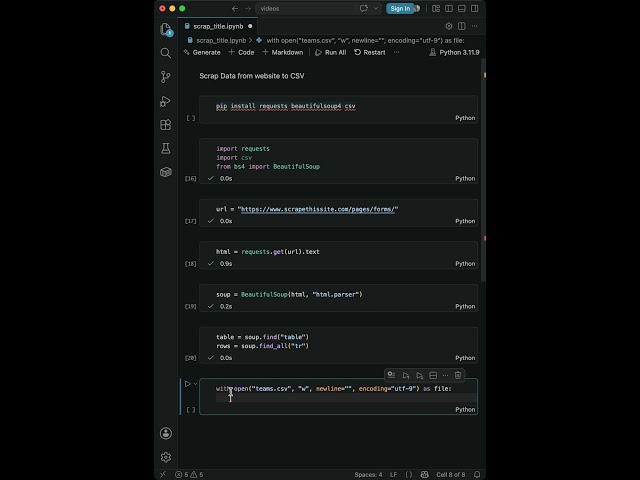The image size is (640, 480).
Task: Click the Sign In button
Action: (x=400, y=9)
